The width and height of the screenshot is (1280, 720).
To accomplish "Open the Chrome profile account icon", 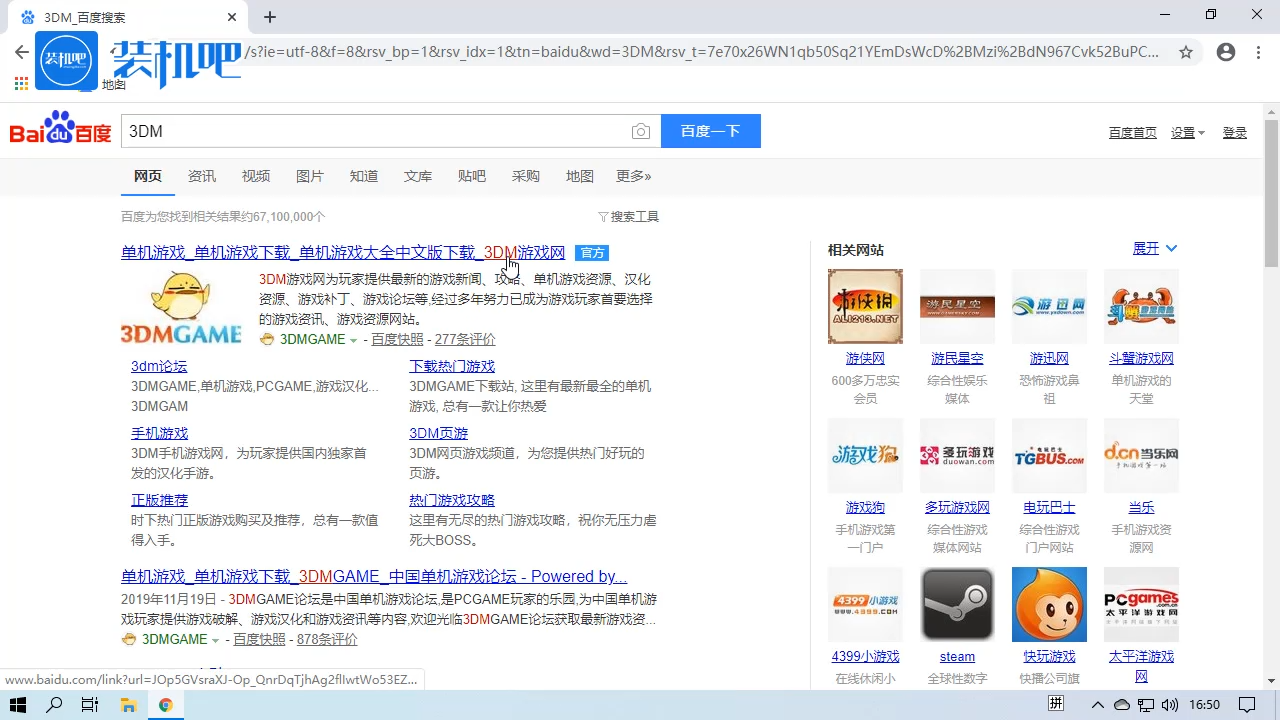I will pos(1226,52).
